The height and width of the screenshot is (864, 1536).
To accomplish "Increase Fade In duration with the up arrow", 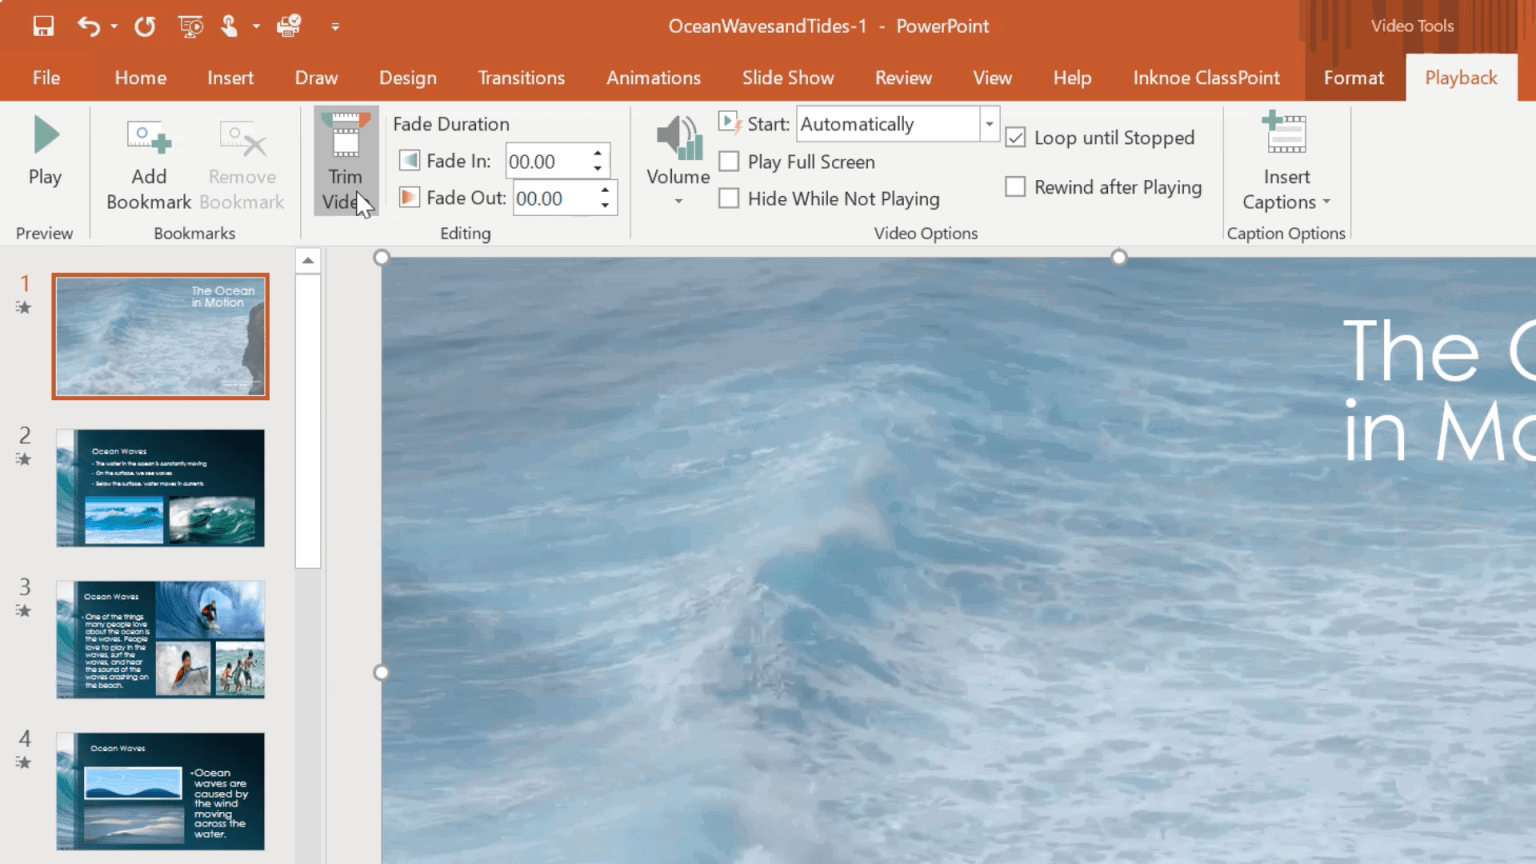I will (x=597, y=153).
